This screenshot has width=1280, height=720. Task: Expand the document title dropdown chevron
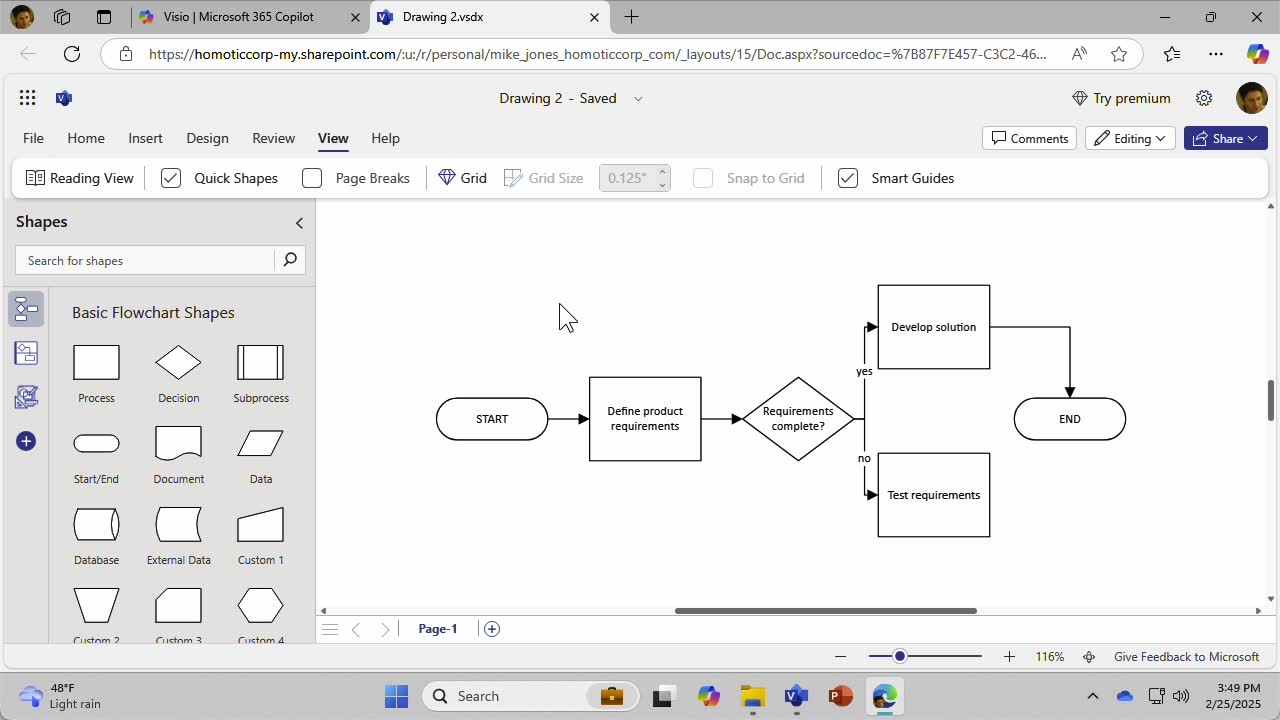[638, 98]
